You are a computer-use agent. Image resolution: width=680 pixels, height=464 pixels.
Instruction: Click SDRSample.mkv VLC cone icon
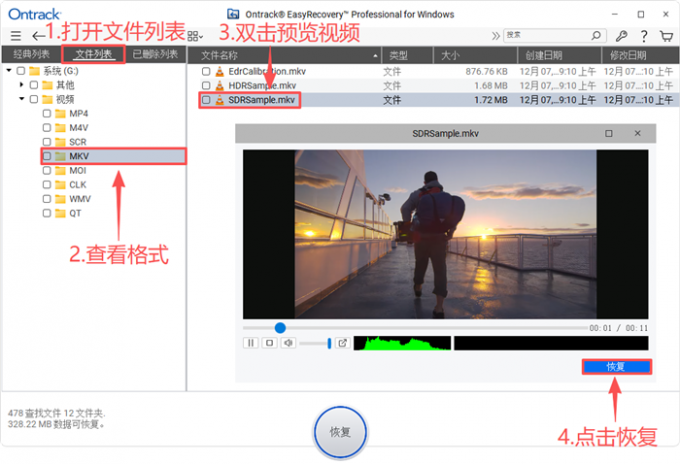click(220, 100)
